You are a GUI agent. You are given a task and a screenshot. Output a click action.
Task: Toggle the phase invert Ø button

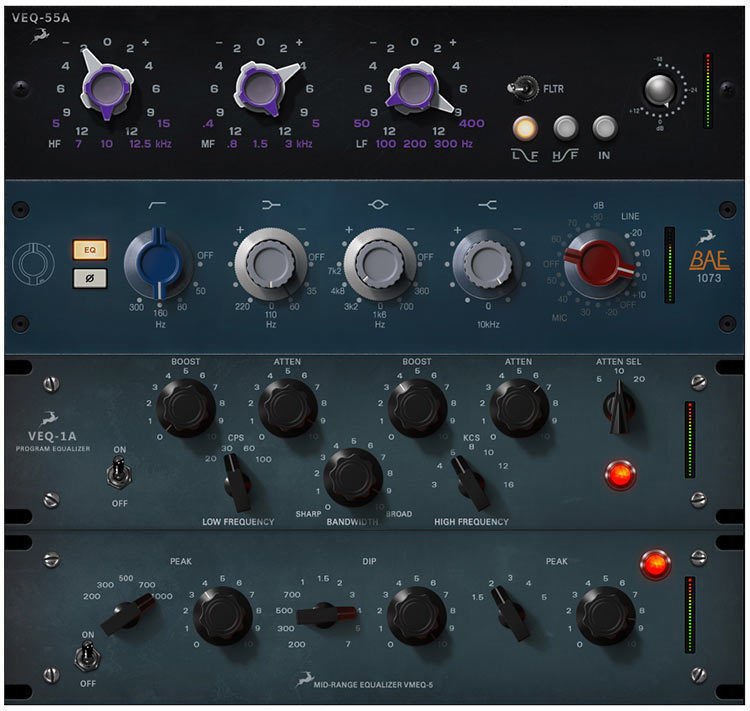pyautogui.click(x=90, y=278)
